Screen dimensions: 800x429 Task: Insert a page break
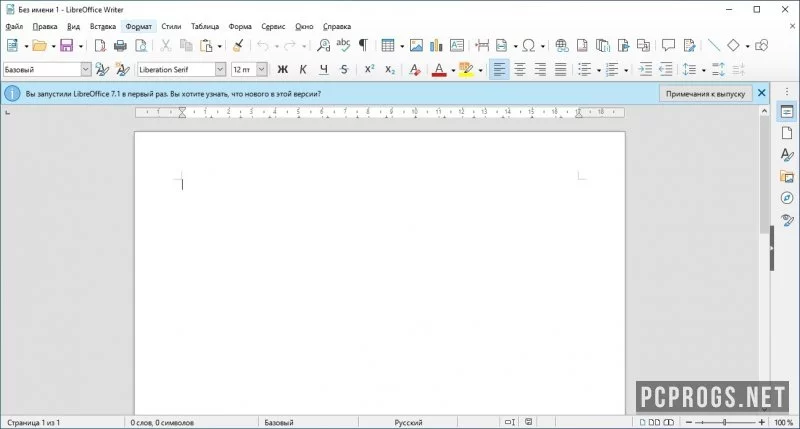[482, 45]
